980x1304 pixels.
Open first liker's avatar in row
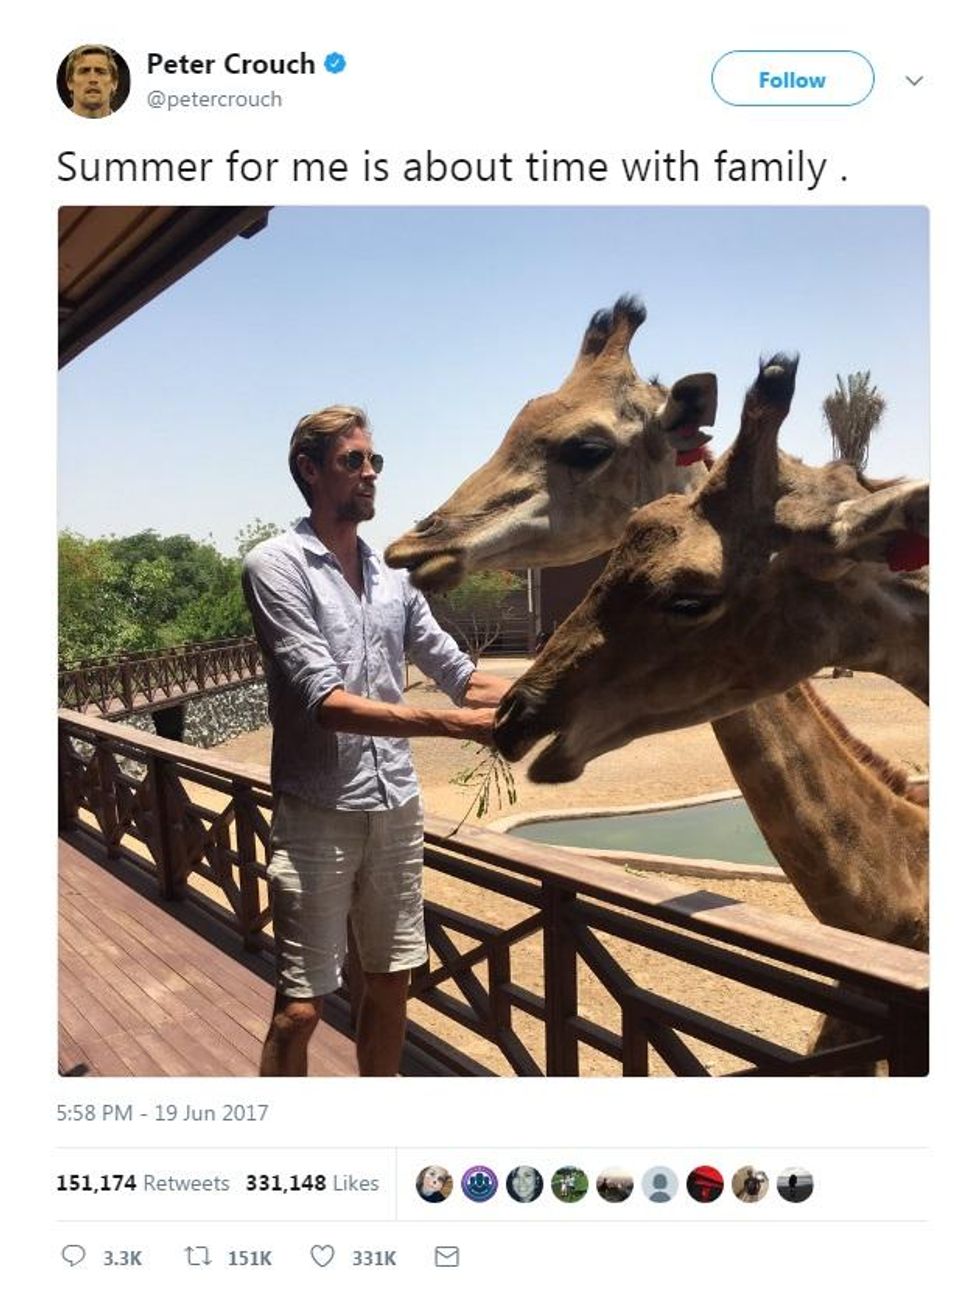click(x=434, y=1184)
